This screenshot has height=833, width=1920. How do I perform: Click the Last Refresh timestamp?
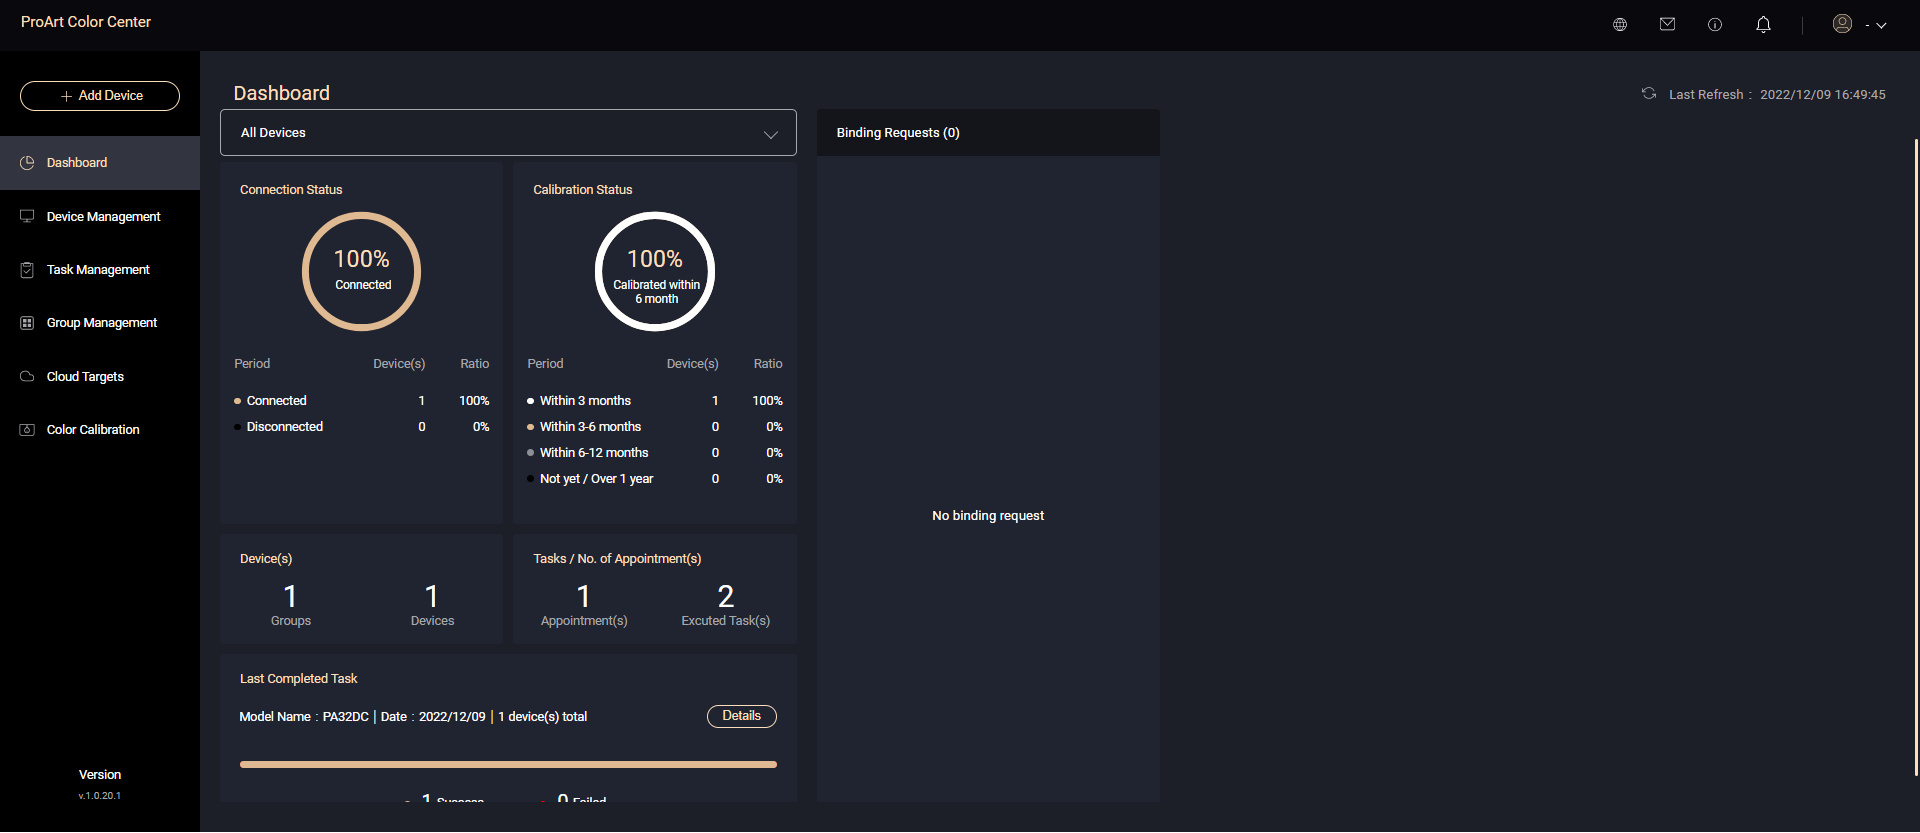tap(1823, 95)
